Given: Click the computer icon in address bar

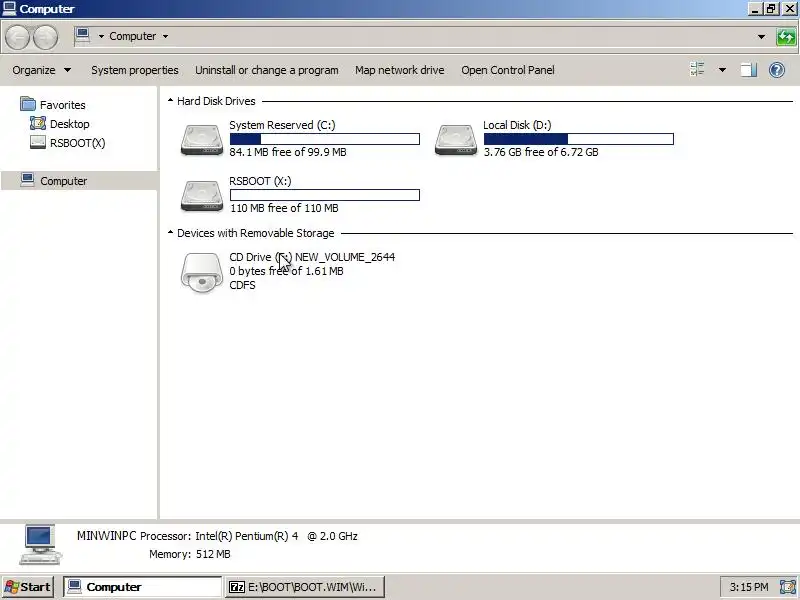Looking at the screenshot, I should coord(82,36).
